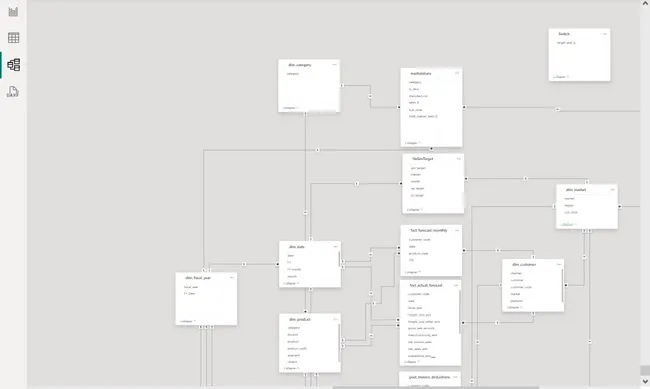Collapse the dim_fiscal_year table card

[x=188, y=321]
